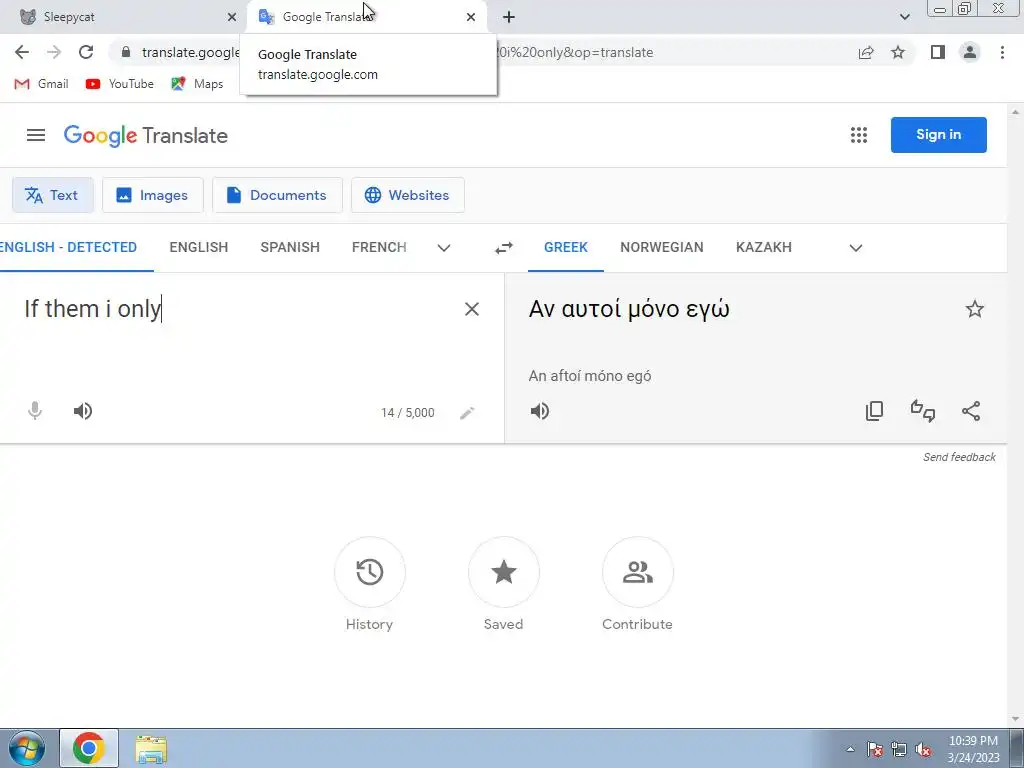
Task: Select the Text translation mode
Action: pos(53,195)
